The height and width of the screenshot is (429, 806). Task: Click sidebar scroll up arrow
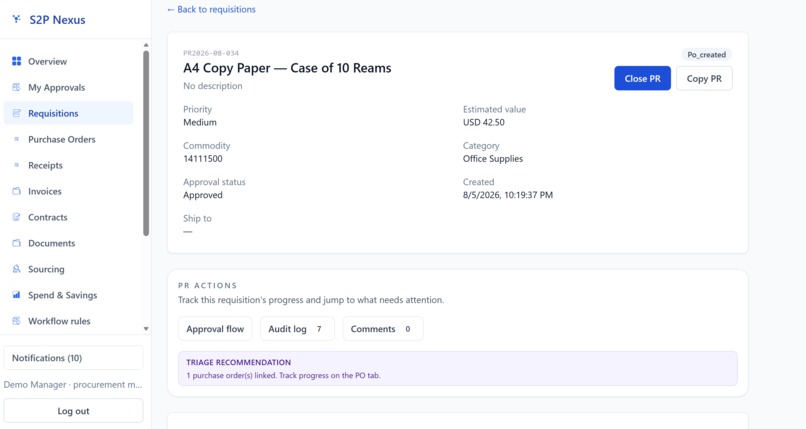click(x=146, y=45)
